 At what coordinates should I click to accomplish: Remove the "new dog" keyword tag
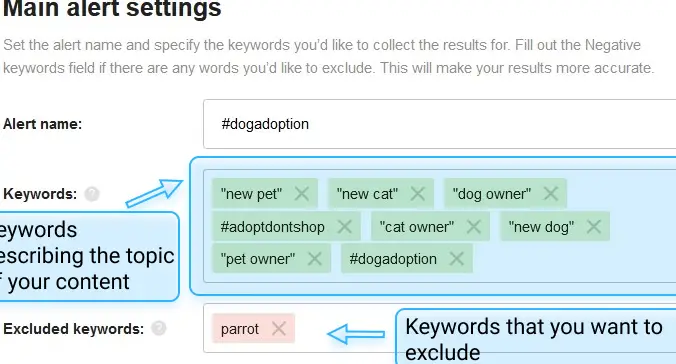(594, 226)
